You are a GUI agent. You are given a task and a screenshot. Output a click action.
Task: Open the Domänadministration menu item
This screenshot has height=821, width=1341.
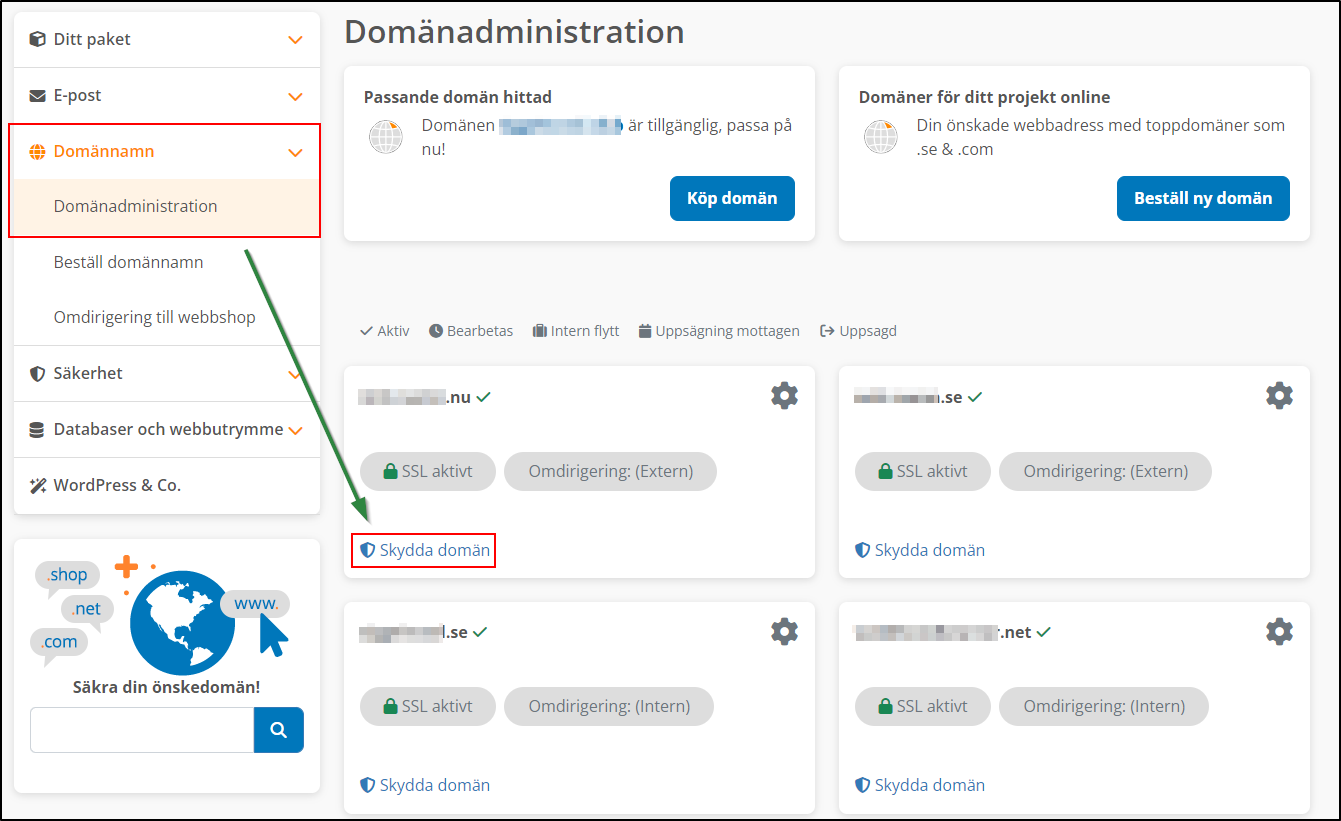(136, 206)
